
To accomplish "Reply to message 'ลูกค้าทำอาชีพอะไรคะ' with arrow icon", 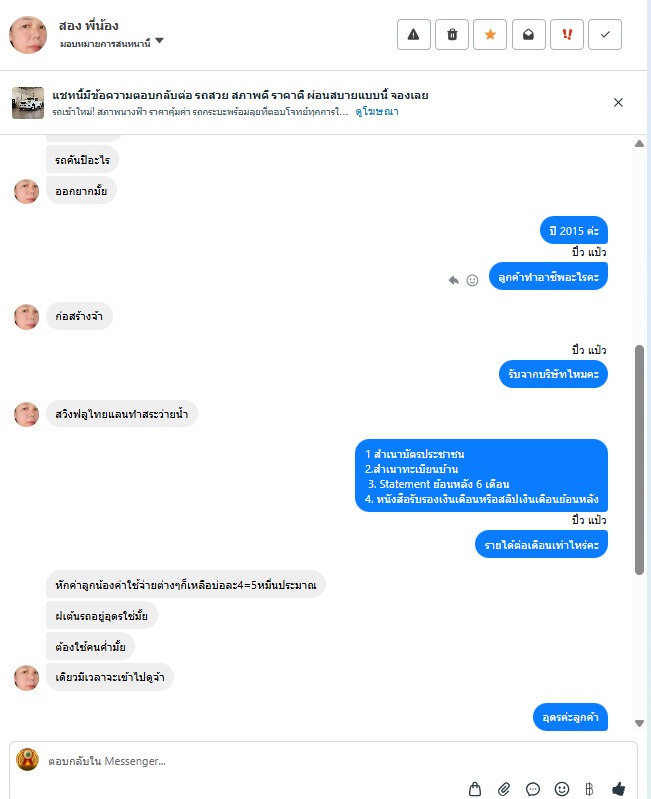I will (453, 280).
